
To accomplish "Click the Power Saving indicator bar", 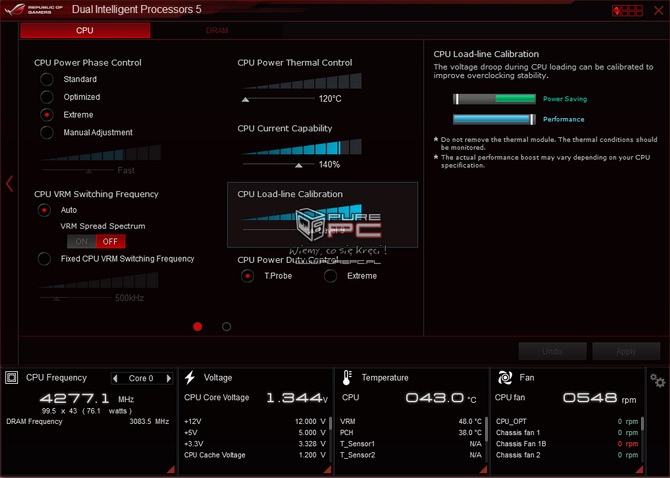I will point(494,99).
